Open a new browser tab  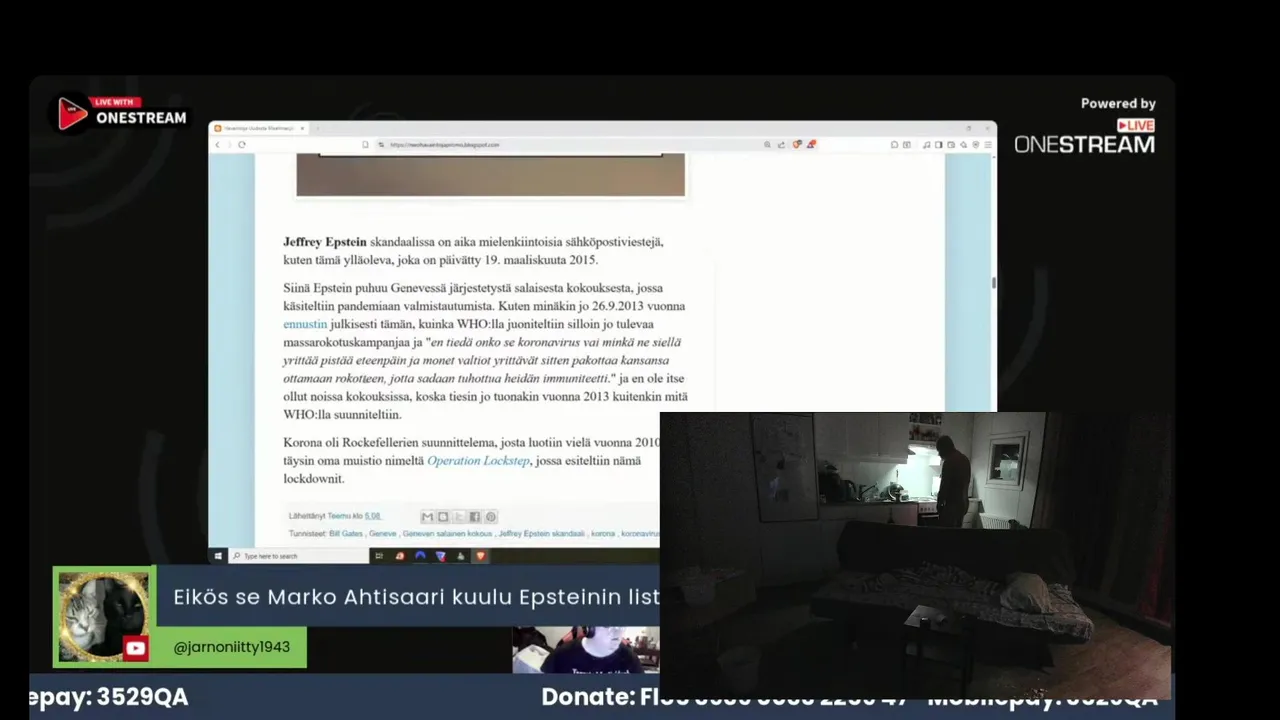coord(317,128)
